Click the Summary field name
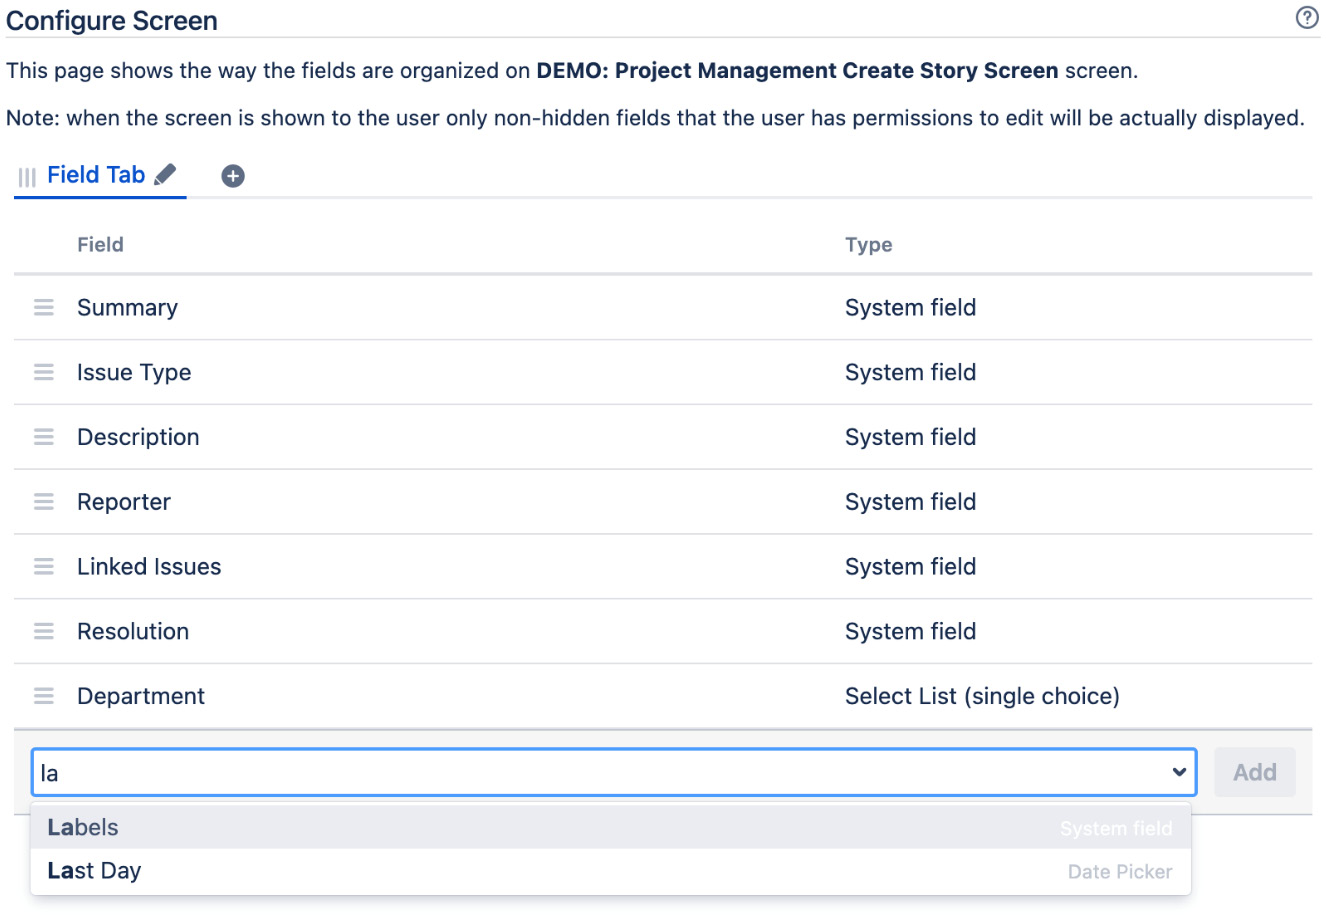 click(x=127, y=308)
